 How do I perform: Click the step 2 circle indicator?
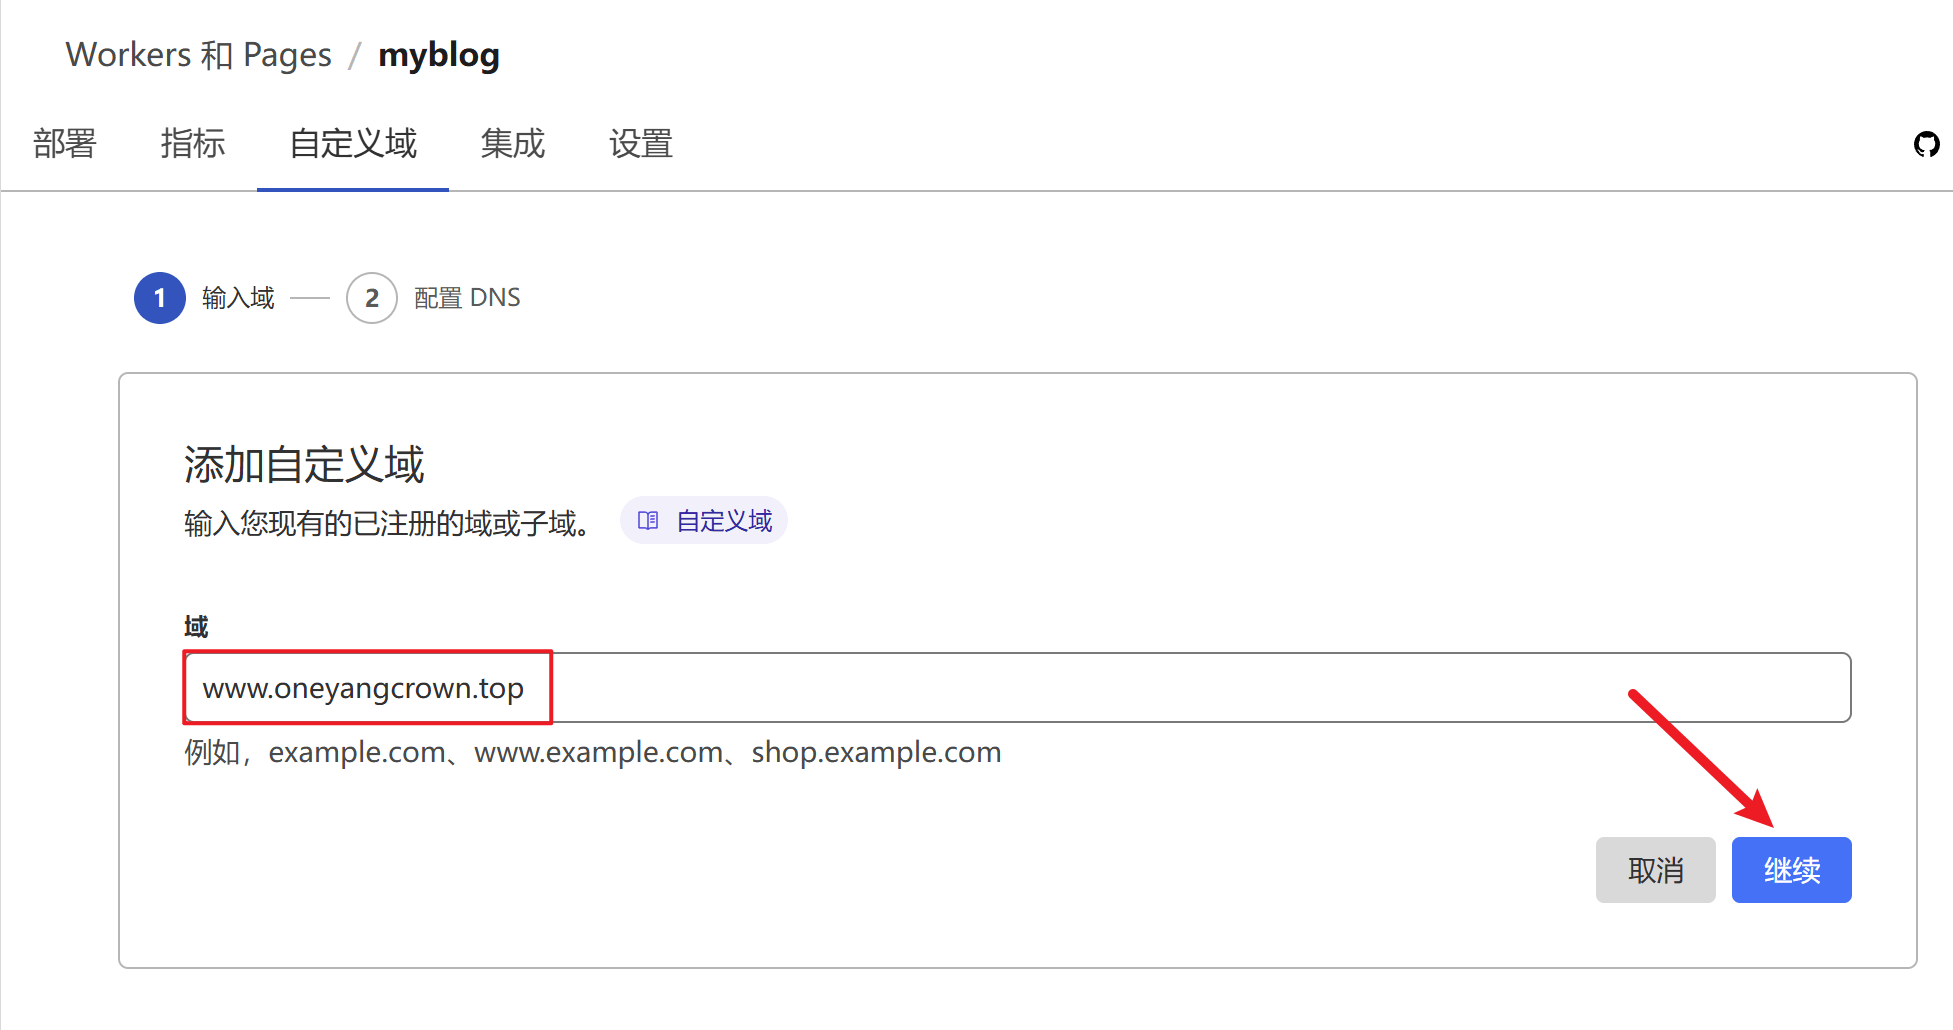(x=372, y=298)
